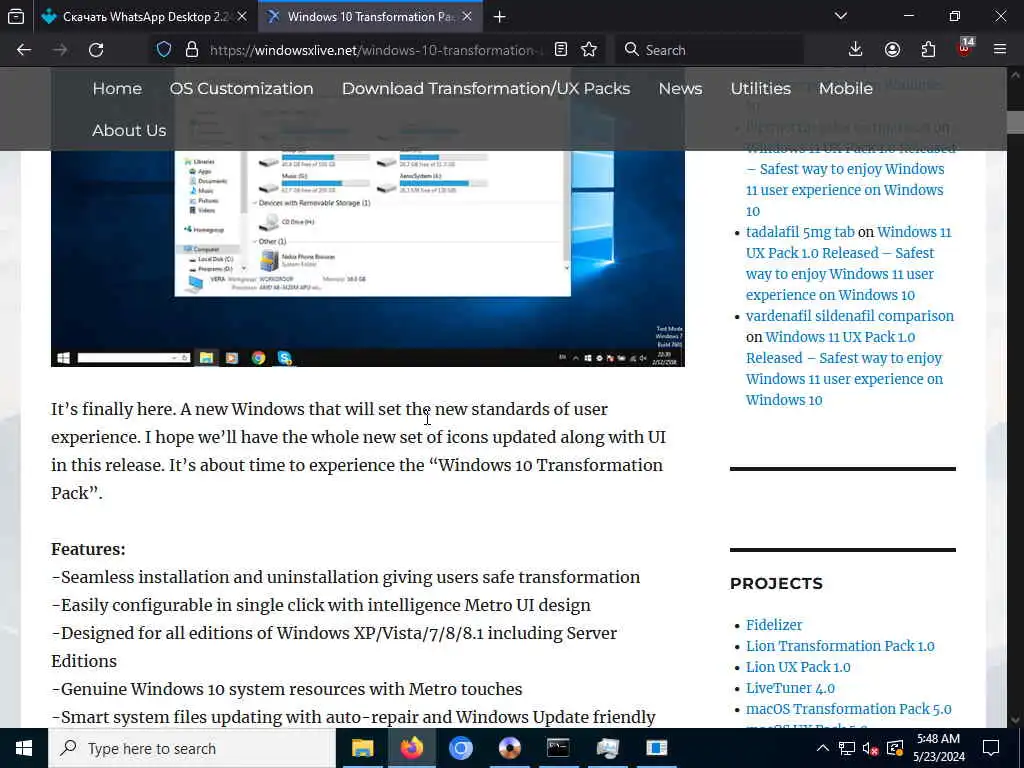Viewport: 1024px width, 768px height.
Task: Show hidden system tray icons chevron
Action: 823,748
